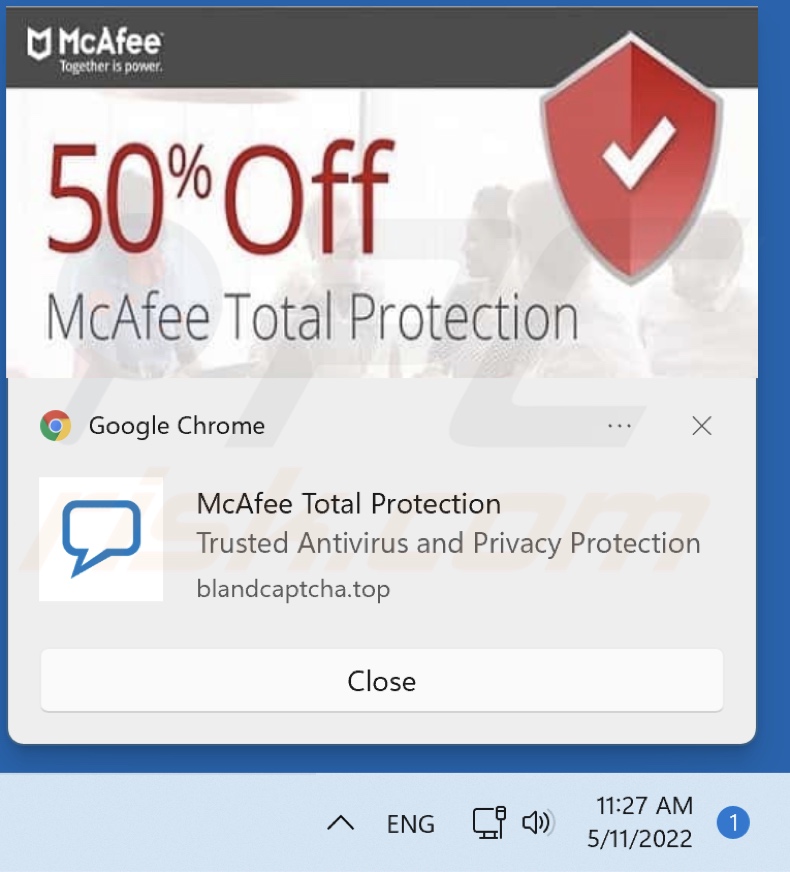The height and width of the screenshot is (872, 790).
Task: Click the McAfee logo in banner
Action: click(95, 49)
